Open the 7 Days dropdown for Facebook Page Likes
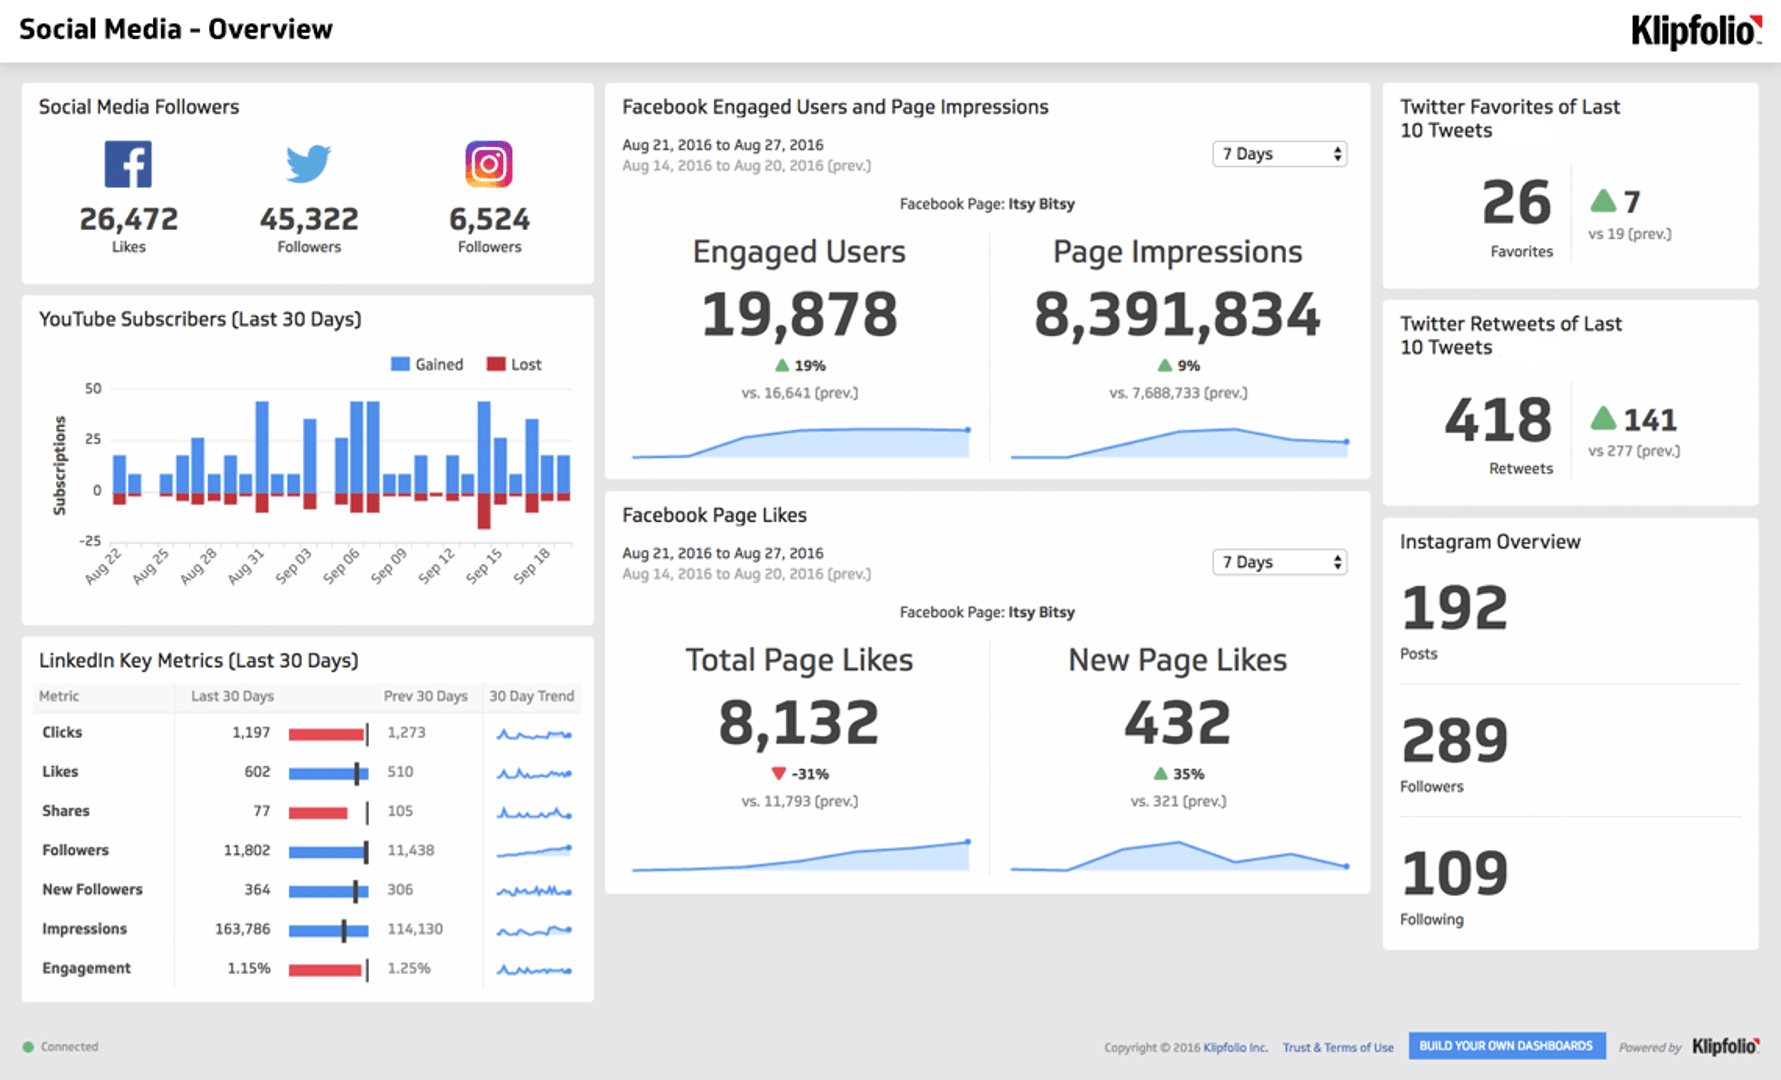Screen dimensions: 1781x1080 tap(1279, 562)
